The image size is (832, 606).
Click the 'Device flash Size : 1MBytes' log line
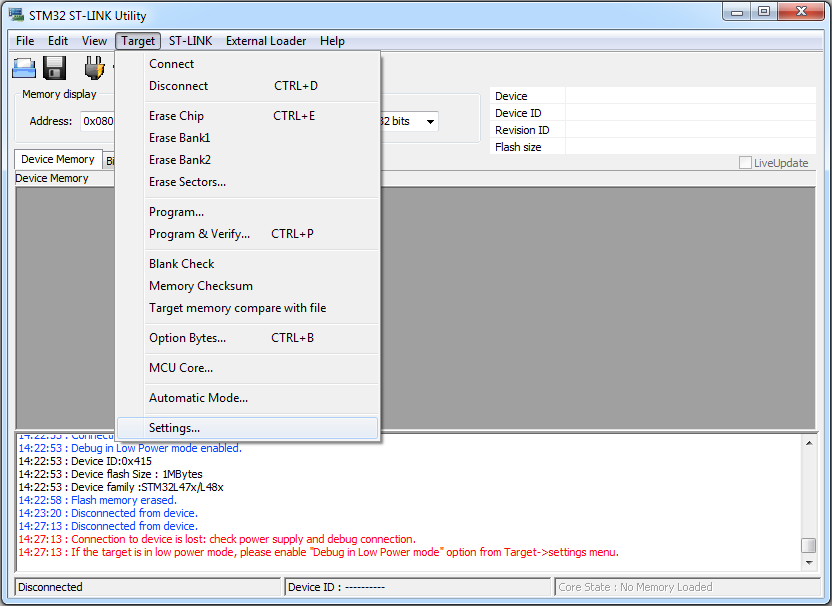tap(110, 474)
